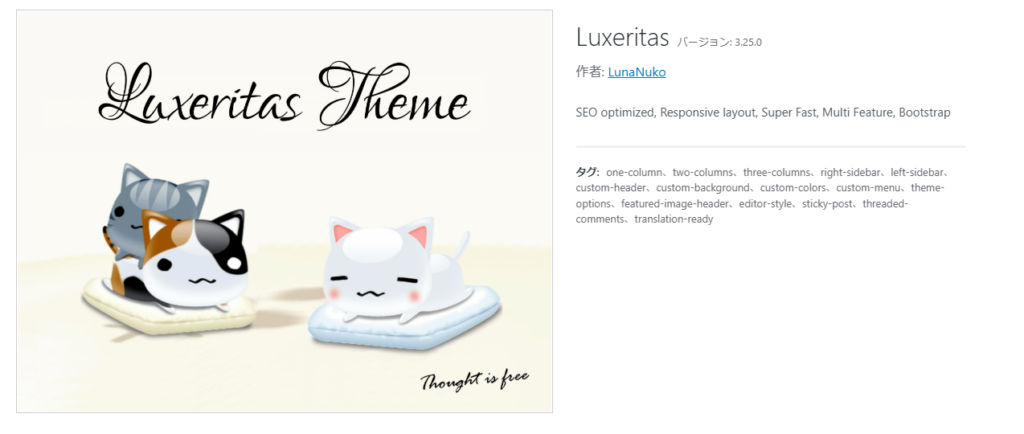The width and height of the screenshot is (1024, 434).
Task: Select the version number 3.25.0 text
Action: [x=748, y=42]
